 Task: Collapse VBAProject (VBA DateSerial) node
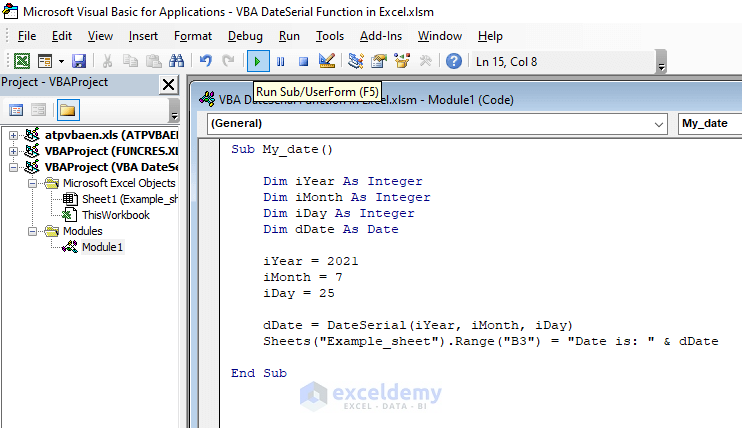(x=13, y=167)
